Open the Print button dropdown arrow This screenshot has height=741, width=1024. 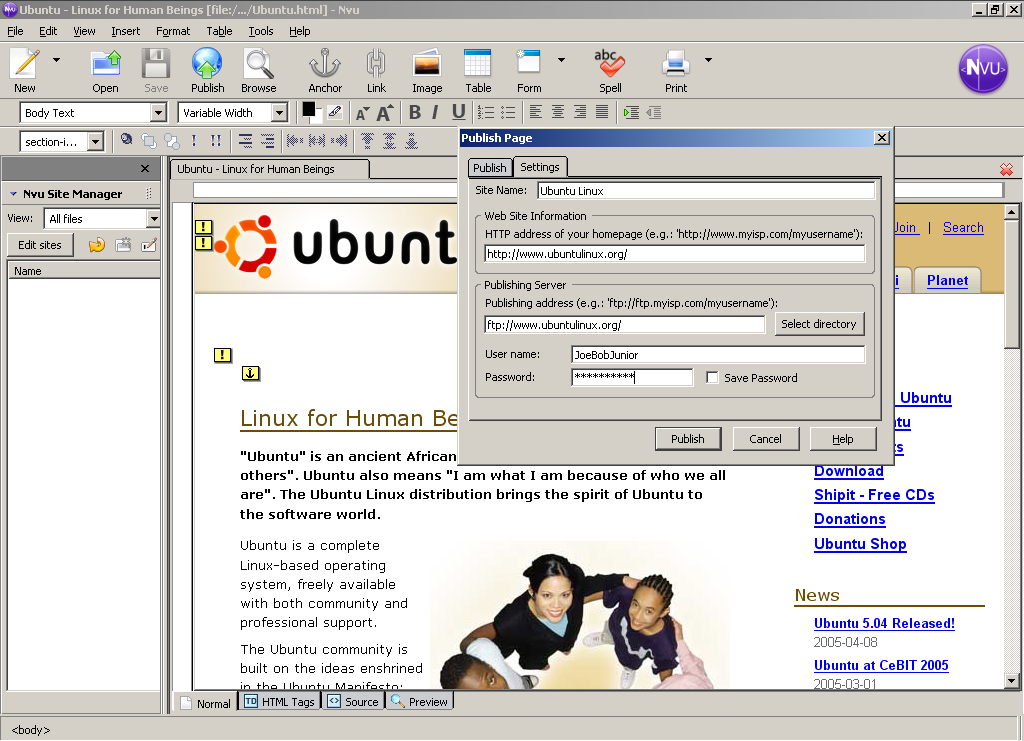708,60
